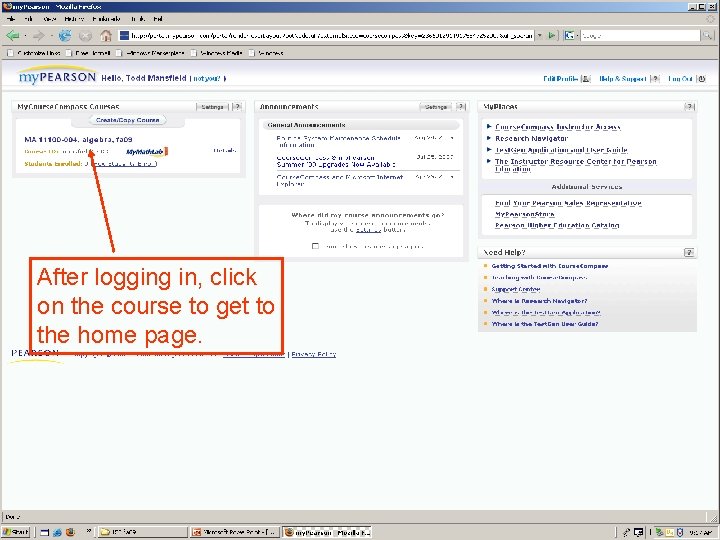This screenshot has height=540, width=720.
Task: Click help icon in Need Help? panel
Action: [689, 252]
